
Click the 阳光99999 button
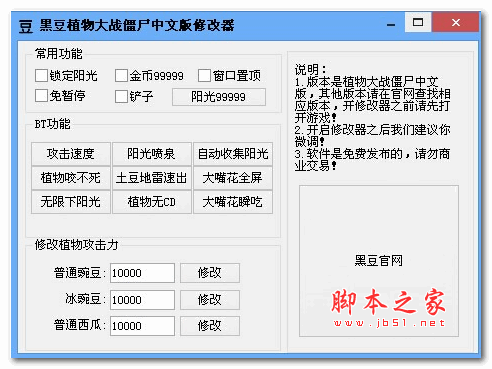coord(219,97)
